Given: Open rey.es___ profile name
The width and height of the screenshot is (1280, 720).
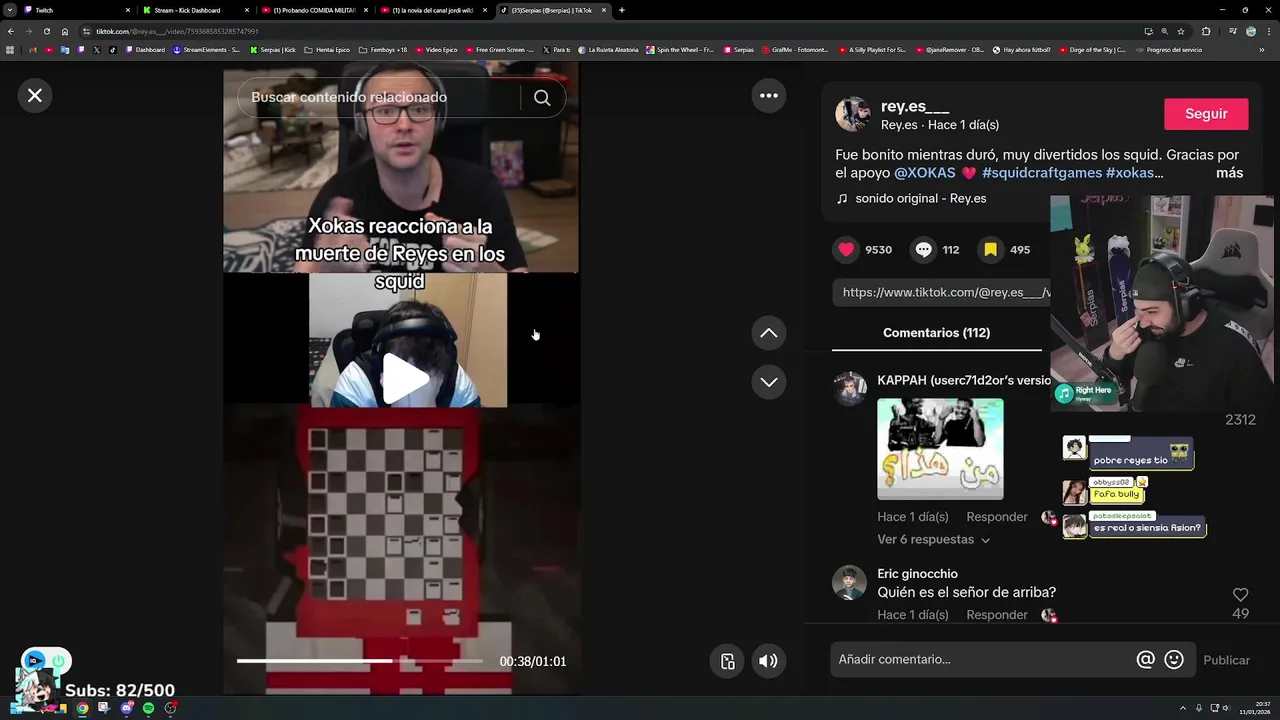Looking at the screenshot, I should coord(915,107).
